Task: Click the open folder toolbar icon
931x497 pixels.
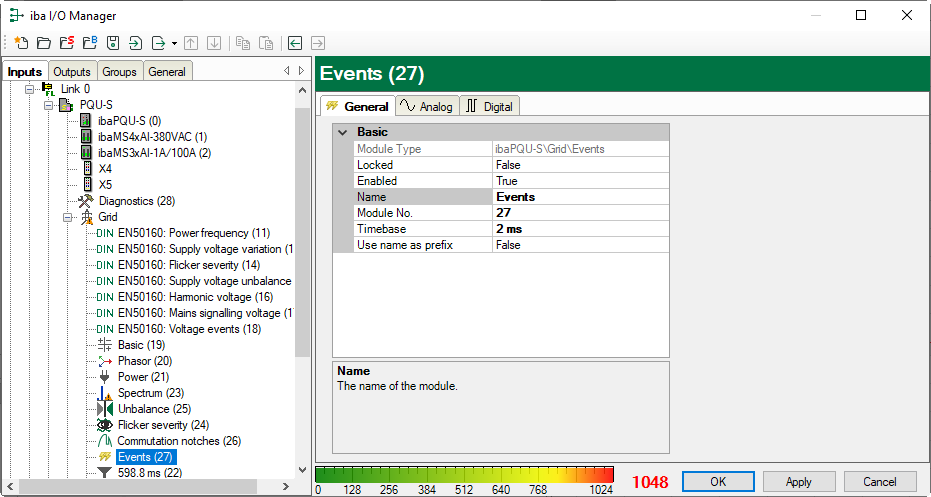Action: (43, 43)
